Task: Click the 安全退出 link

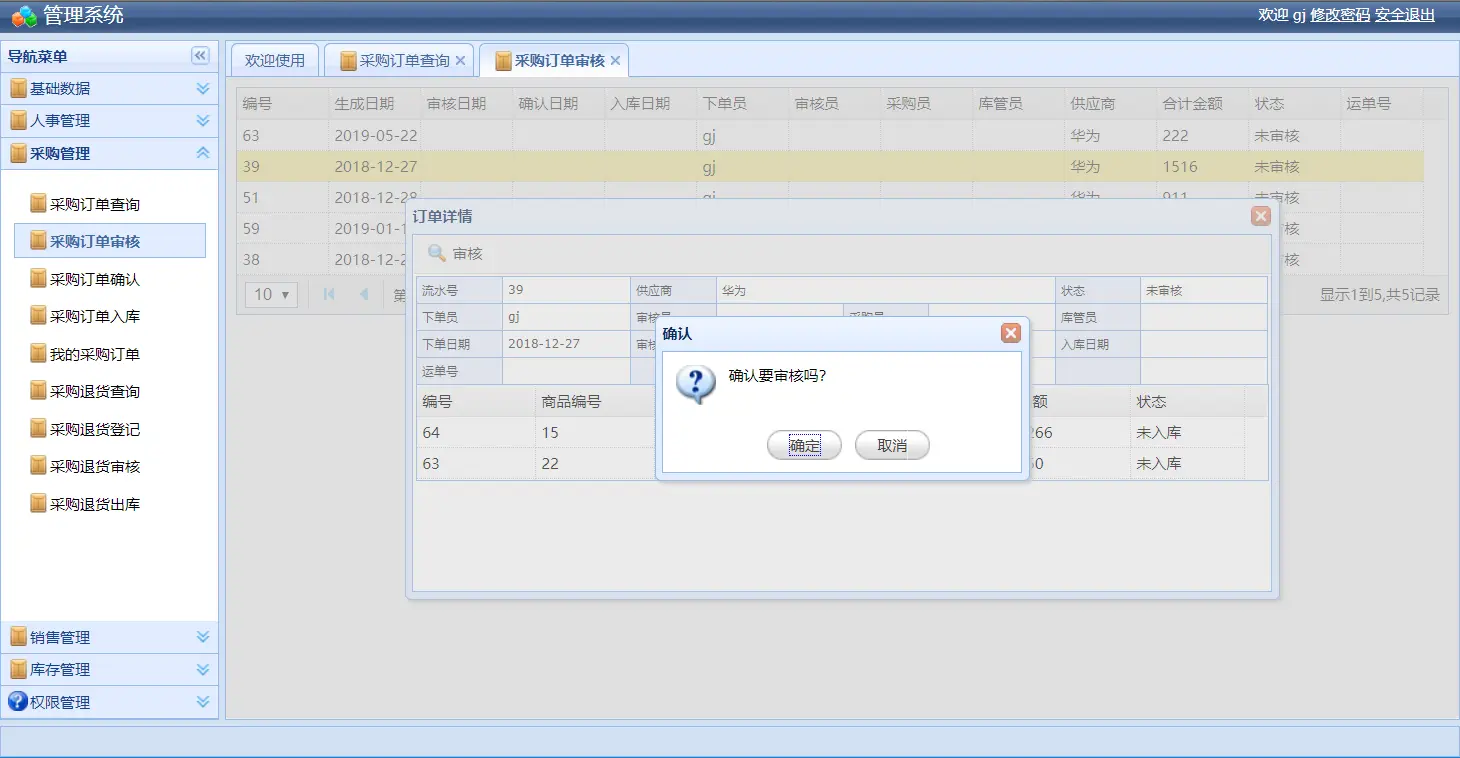Action: pos(1405,15)
